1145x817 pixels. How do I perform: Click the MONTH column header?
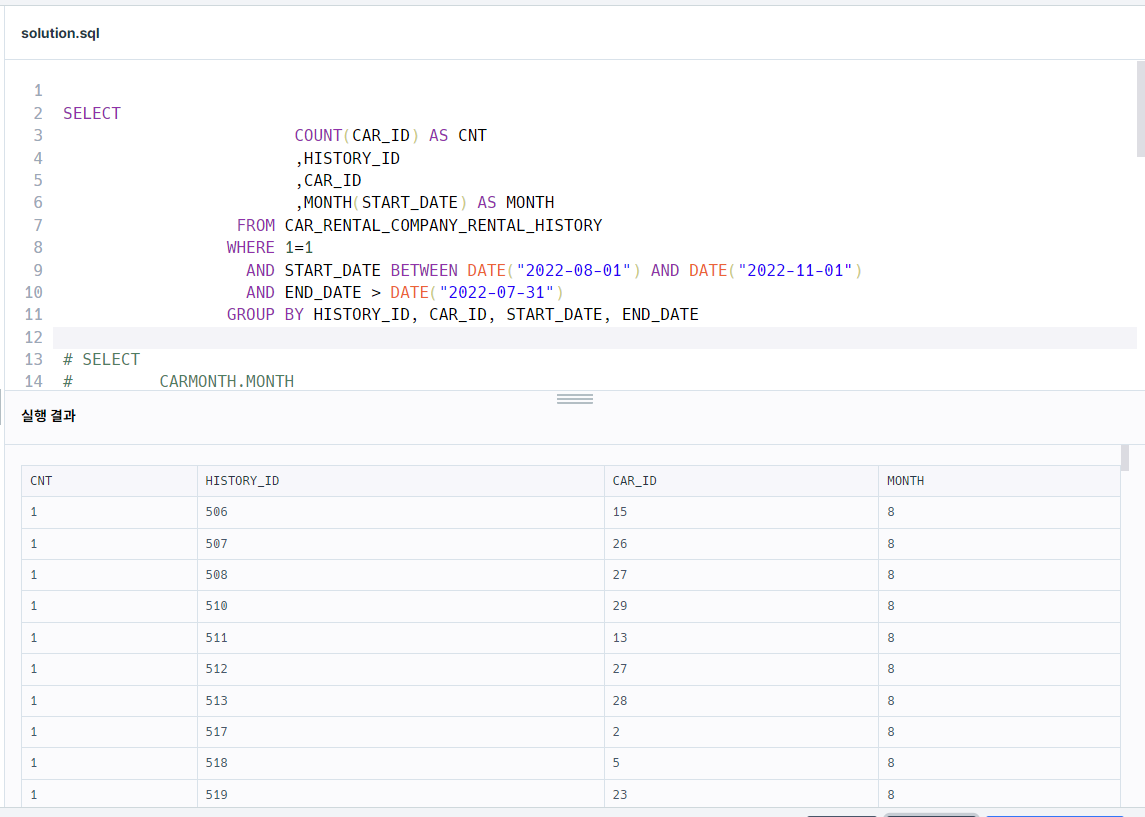pos(999,480)
